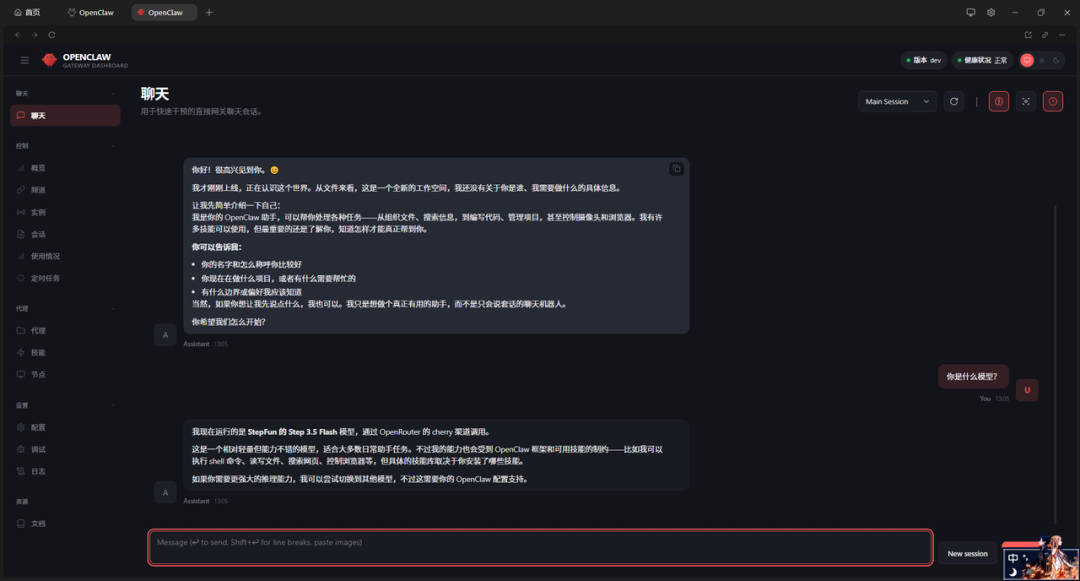Viewport: 1080px width, 581px height.
Task: Open the 概览 overview panel from the sidebar
Action: [x=40, y=167]
